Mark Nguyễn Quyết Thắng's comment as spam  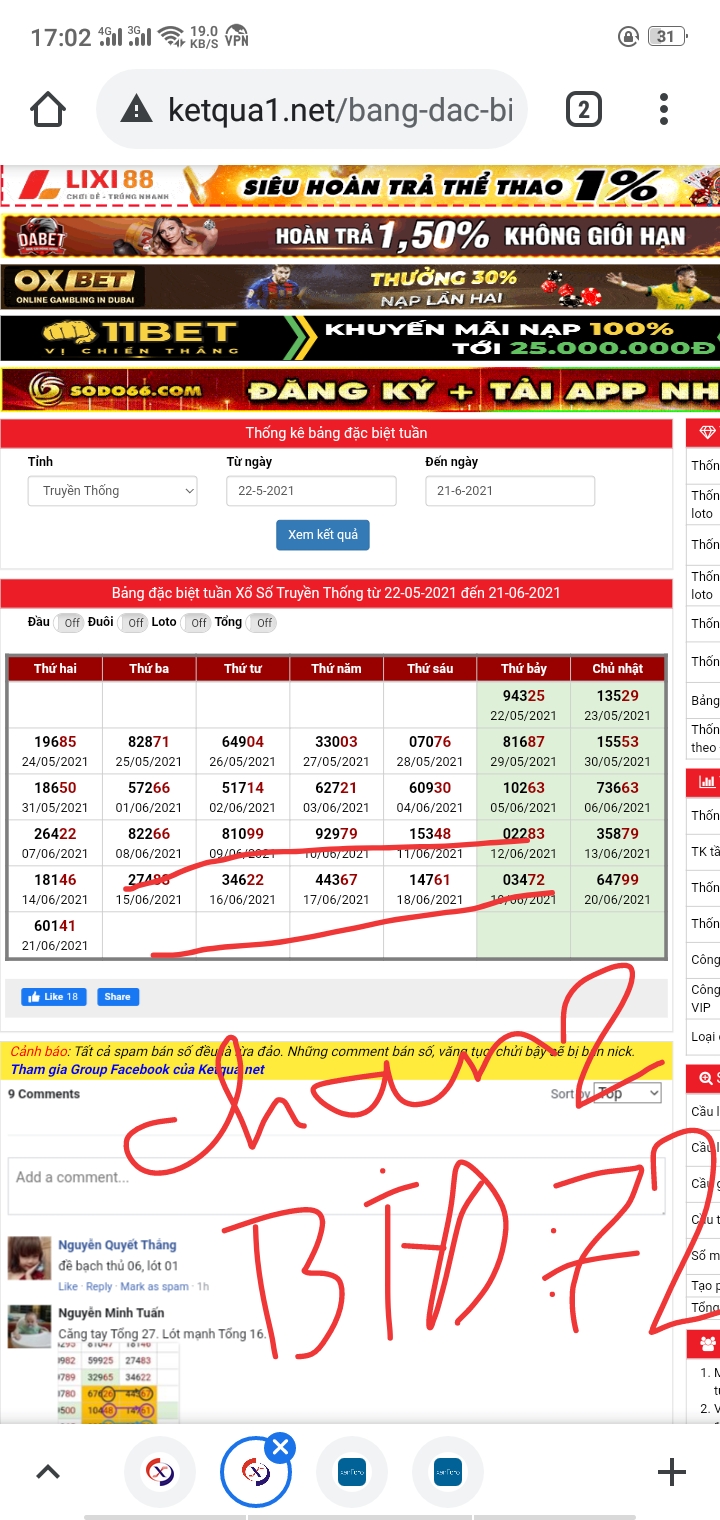[154, 1286]
